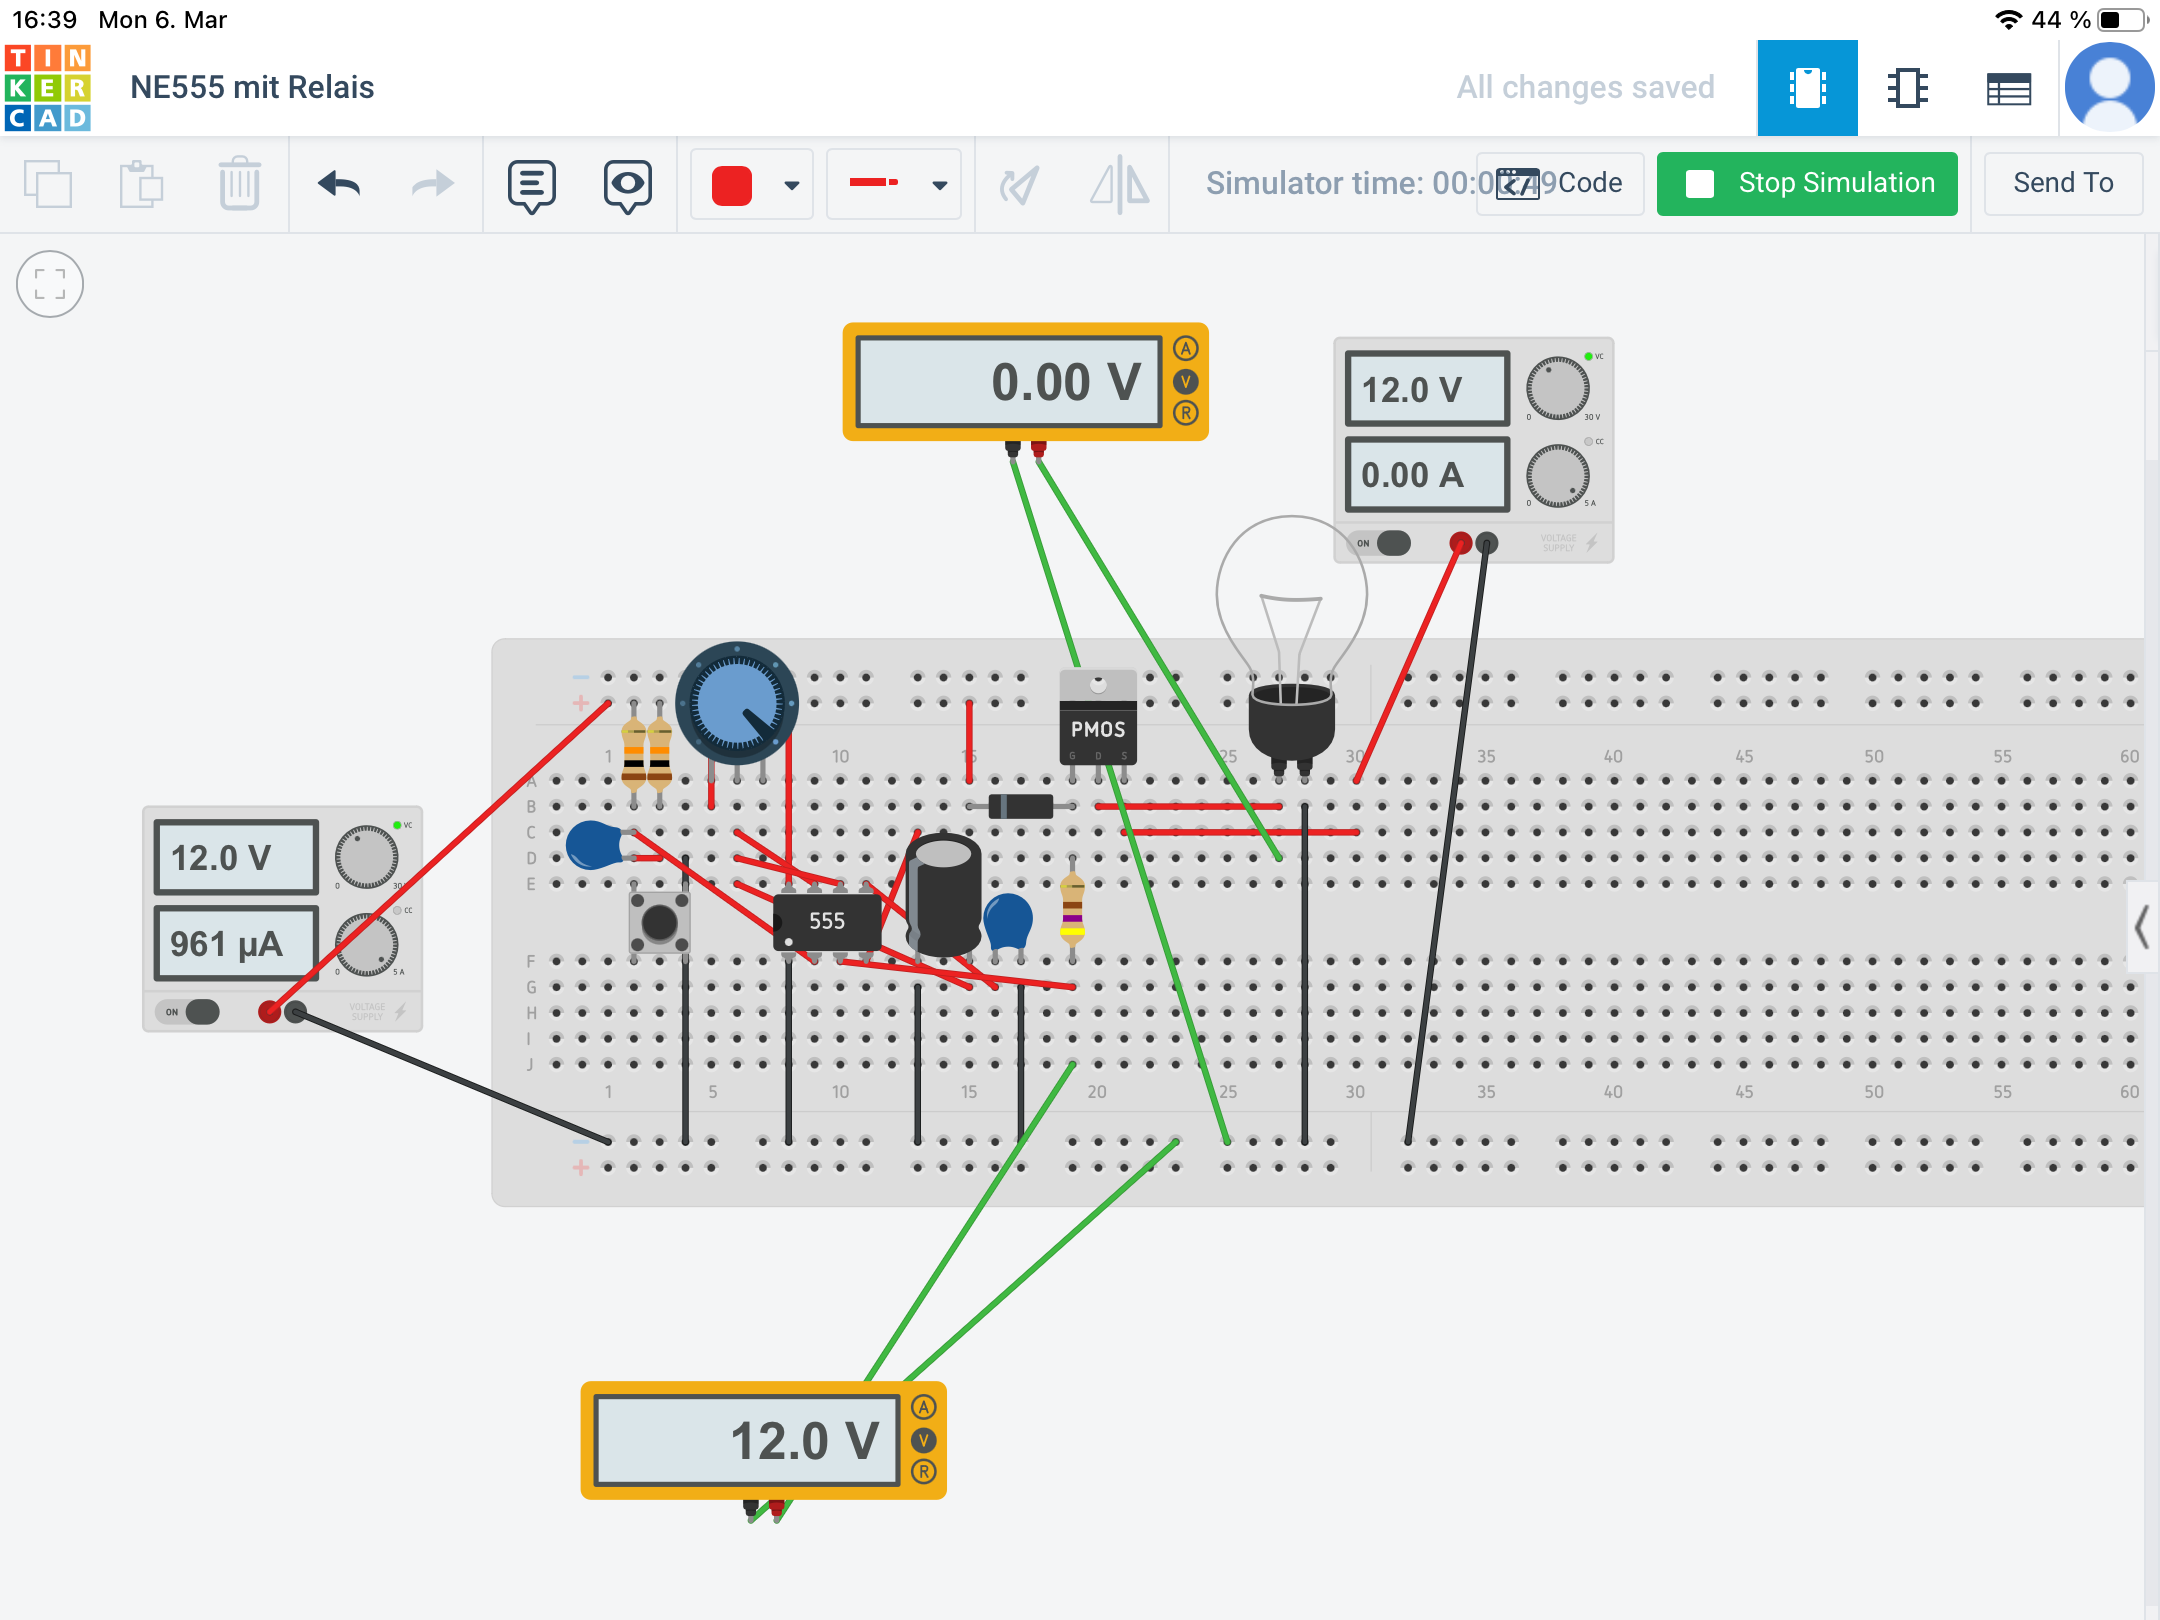Select the Resistance mode on bottom multimeter

[924, 1472]
